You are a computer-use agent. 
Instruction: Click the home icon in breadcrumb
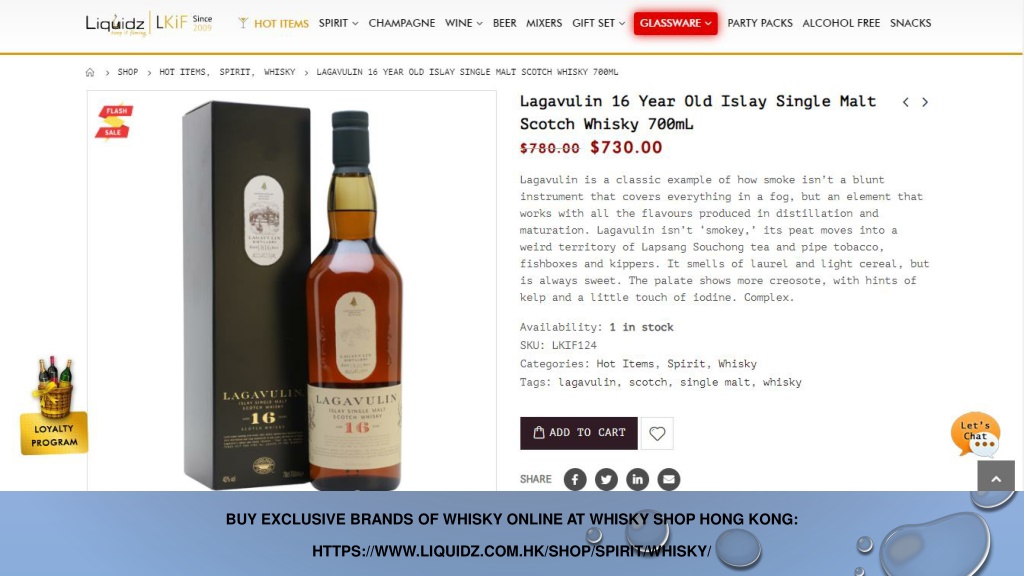[x=90, y=72]
